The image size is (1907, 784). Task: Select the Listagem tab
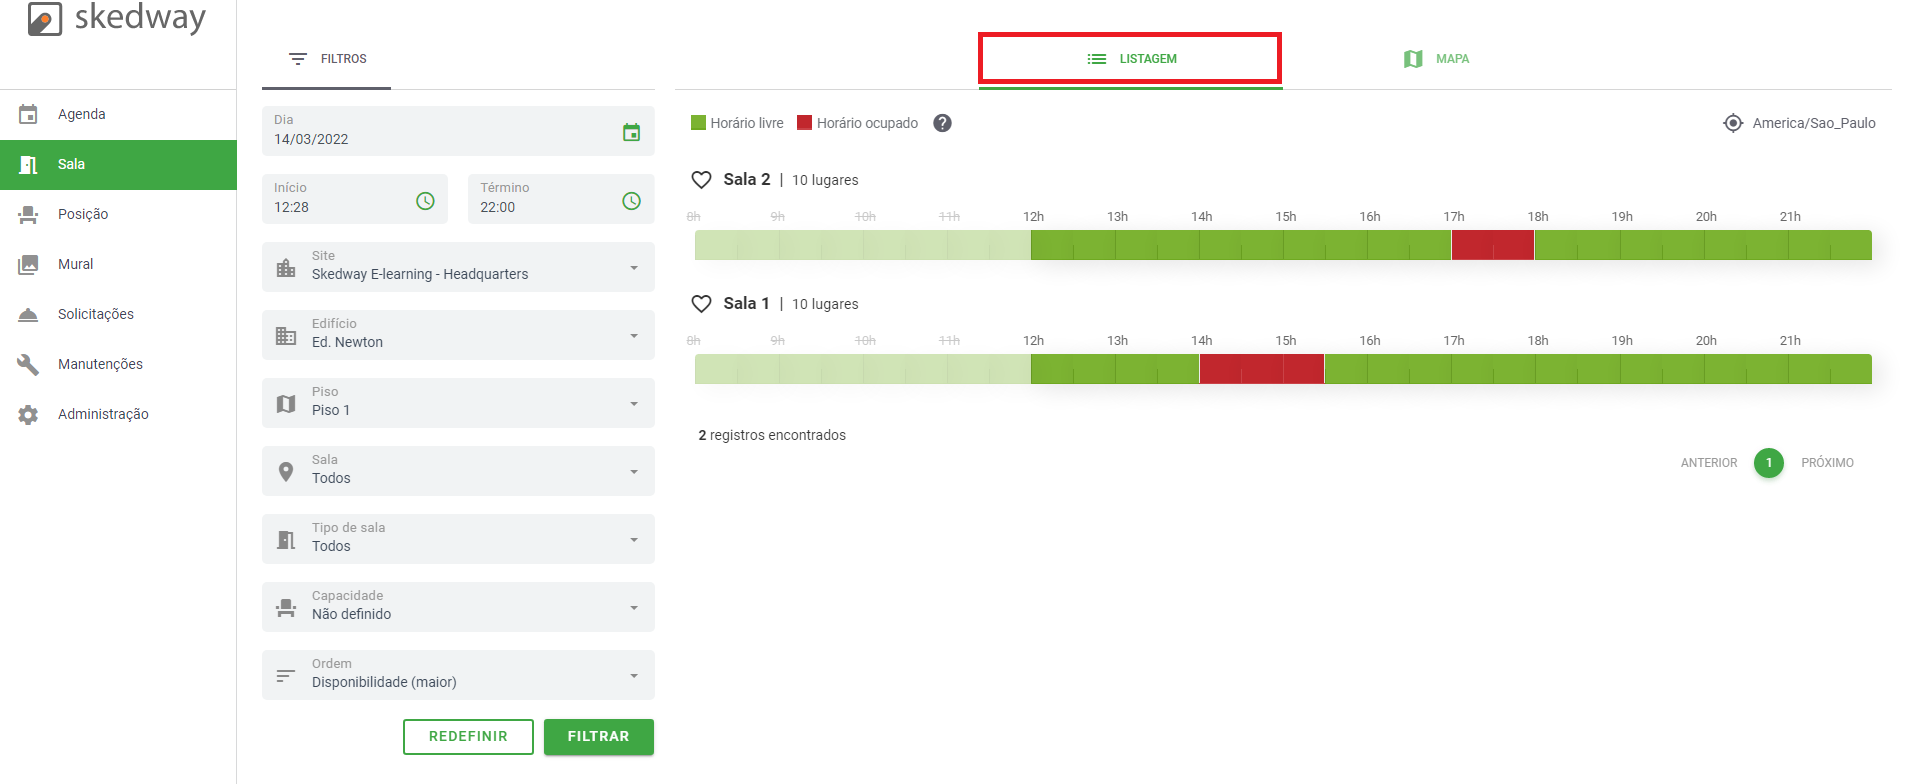(1131, 59)
